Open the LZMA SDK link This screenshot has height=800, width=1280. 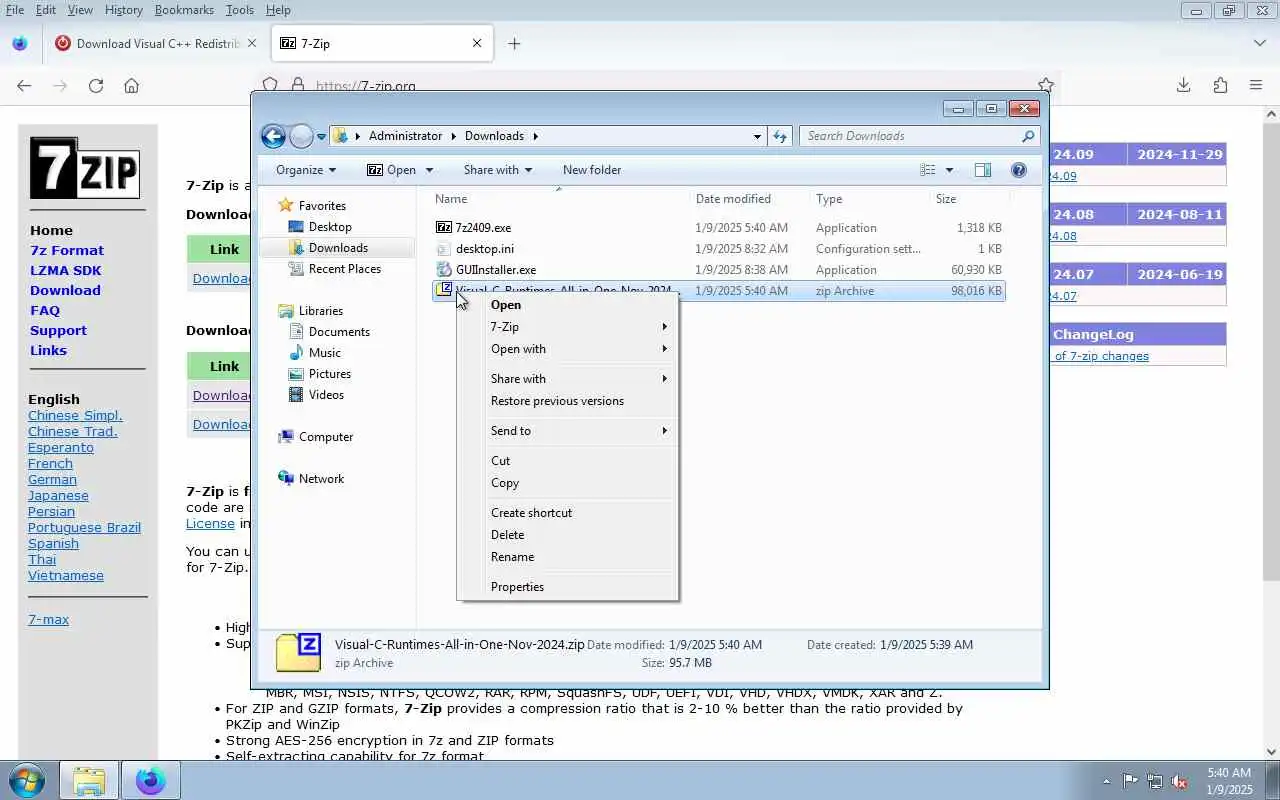tap(66, 270)
